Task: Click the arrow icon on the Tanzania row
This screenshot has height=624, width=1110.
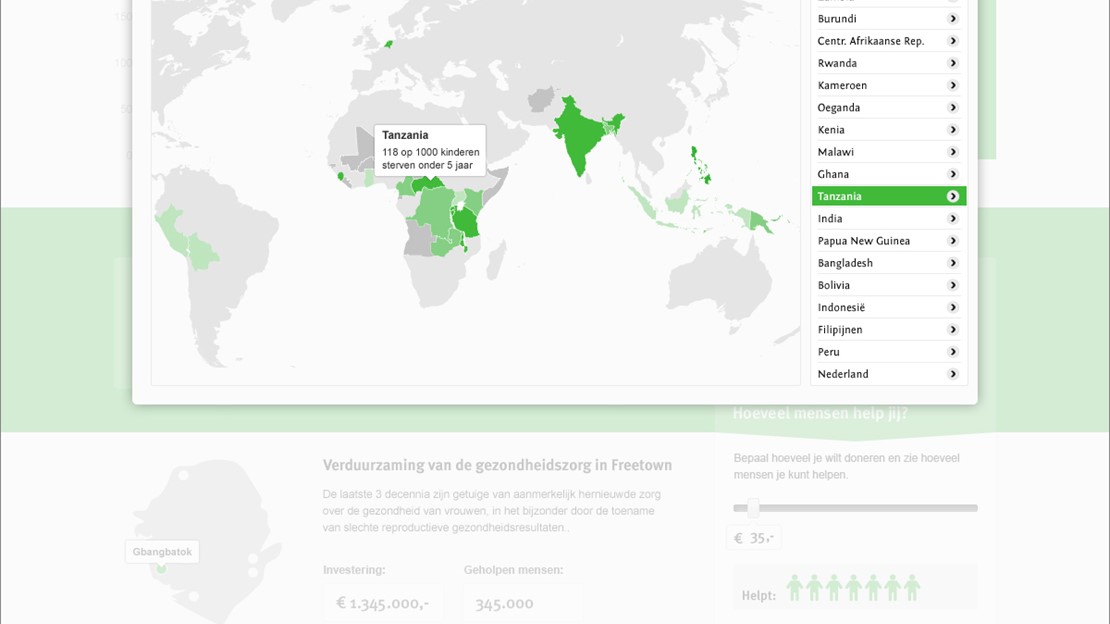Action: (953, 197)
